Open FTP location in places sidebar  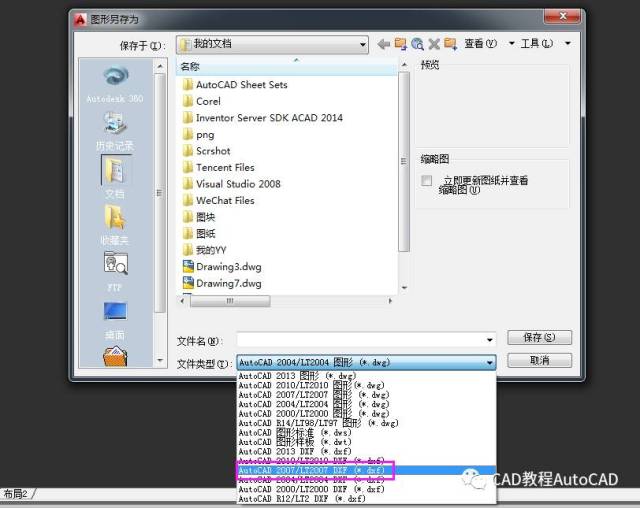pos(115,271)
